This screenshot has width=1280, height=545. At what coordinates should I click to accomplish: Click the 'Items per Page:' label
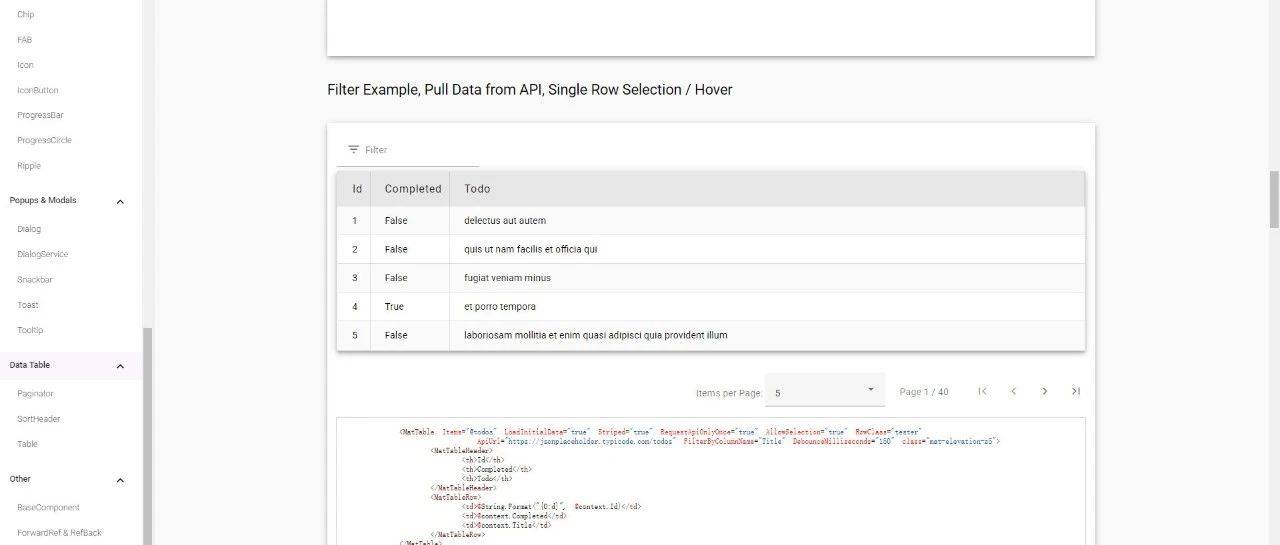[x=730, y=393]
